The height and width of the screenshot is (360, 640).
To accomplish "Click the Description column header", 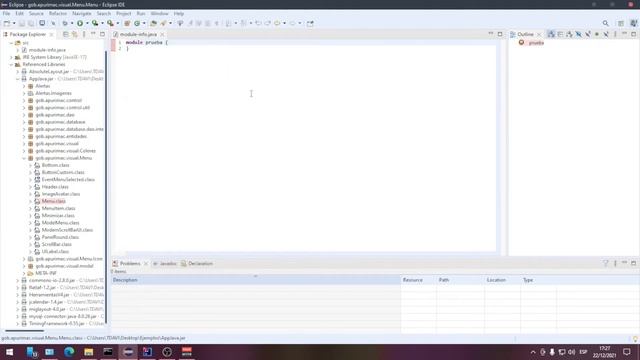I will click(256, 280).
